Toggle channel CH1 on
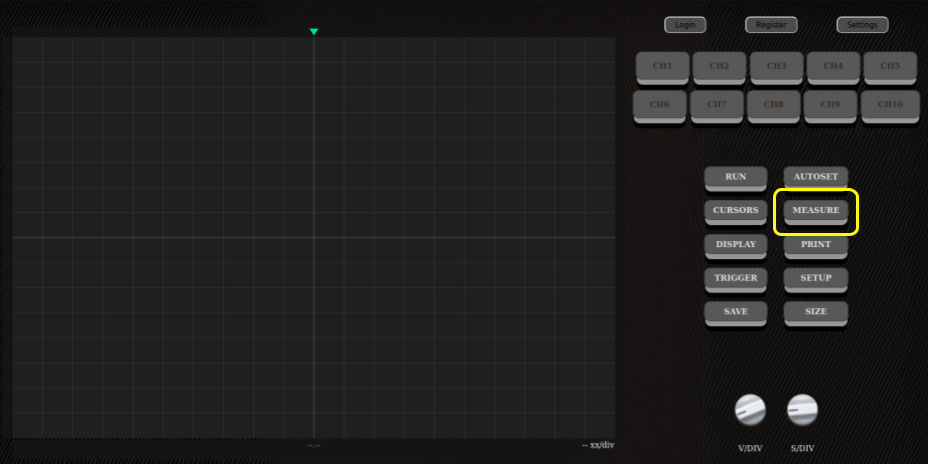Screen dimensions: 928x464 tap(662, 66)
